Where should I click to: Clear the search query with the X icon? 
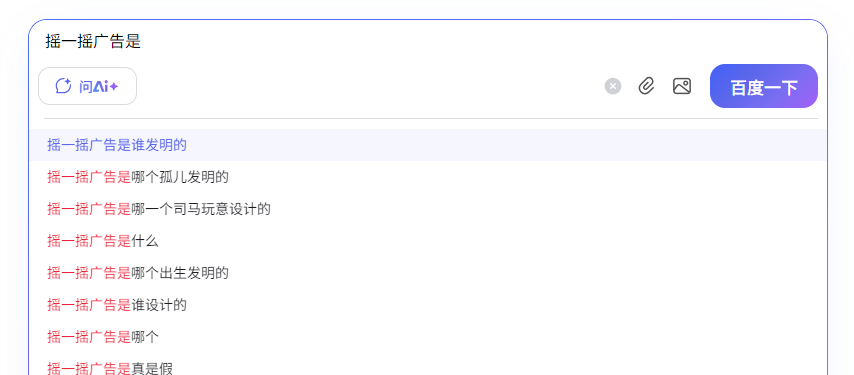[613, 86]
